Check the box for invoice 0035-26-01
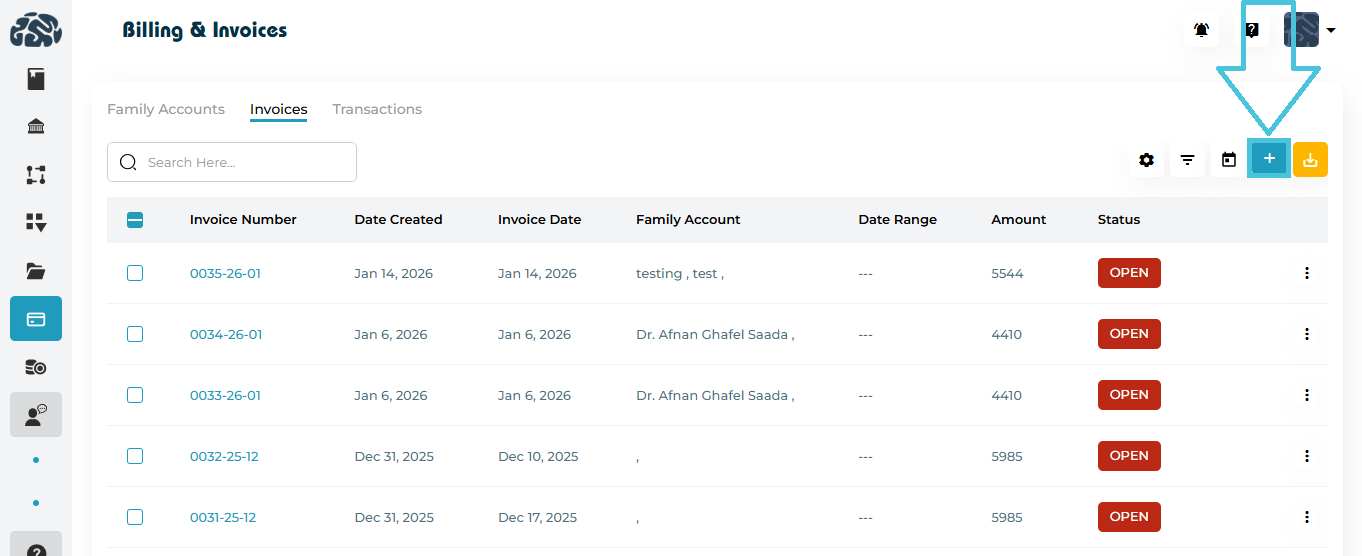The image size is (1362, 556). click(x=135, y=273)
